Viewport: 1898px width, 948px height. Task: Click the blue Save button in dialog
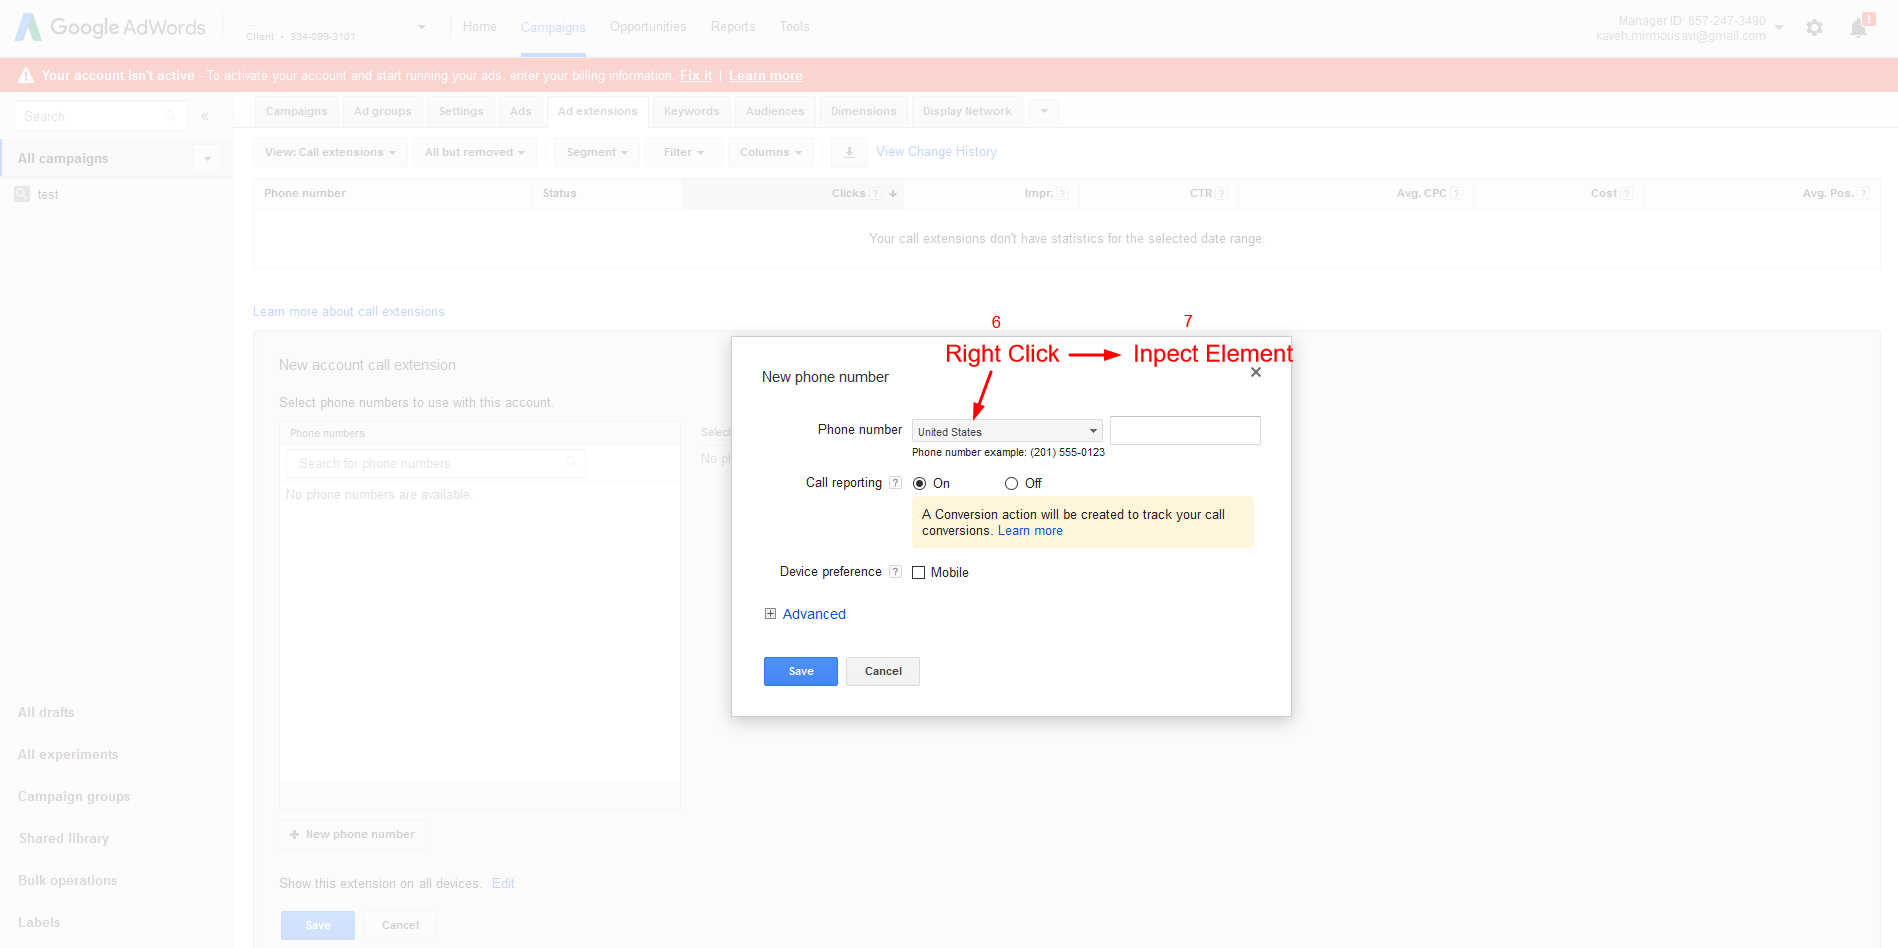[800, 671]
